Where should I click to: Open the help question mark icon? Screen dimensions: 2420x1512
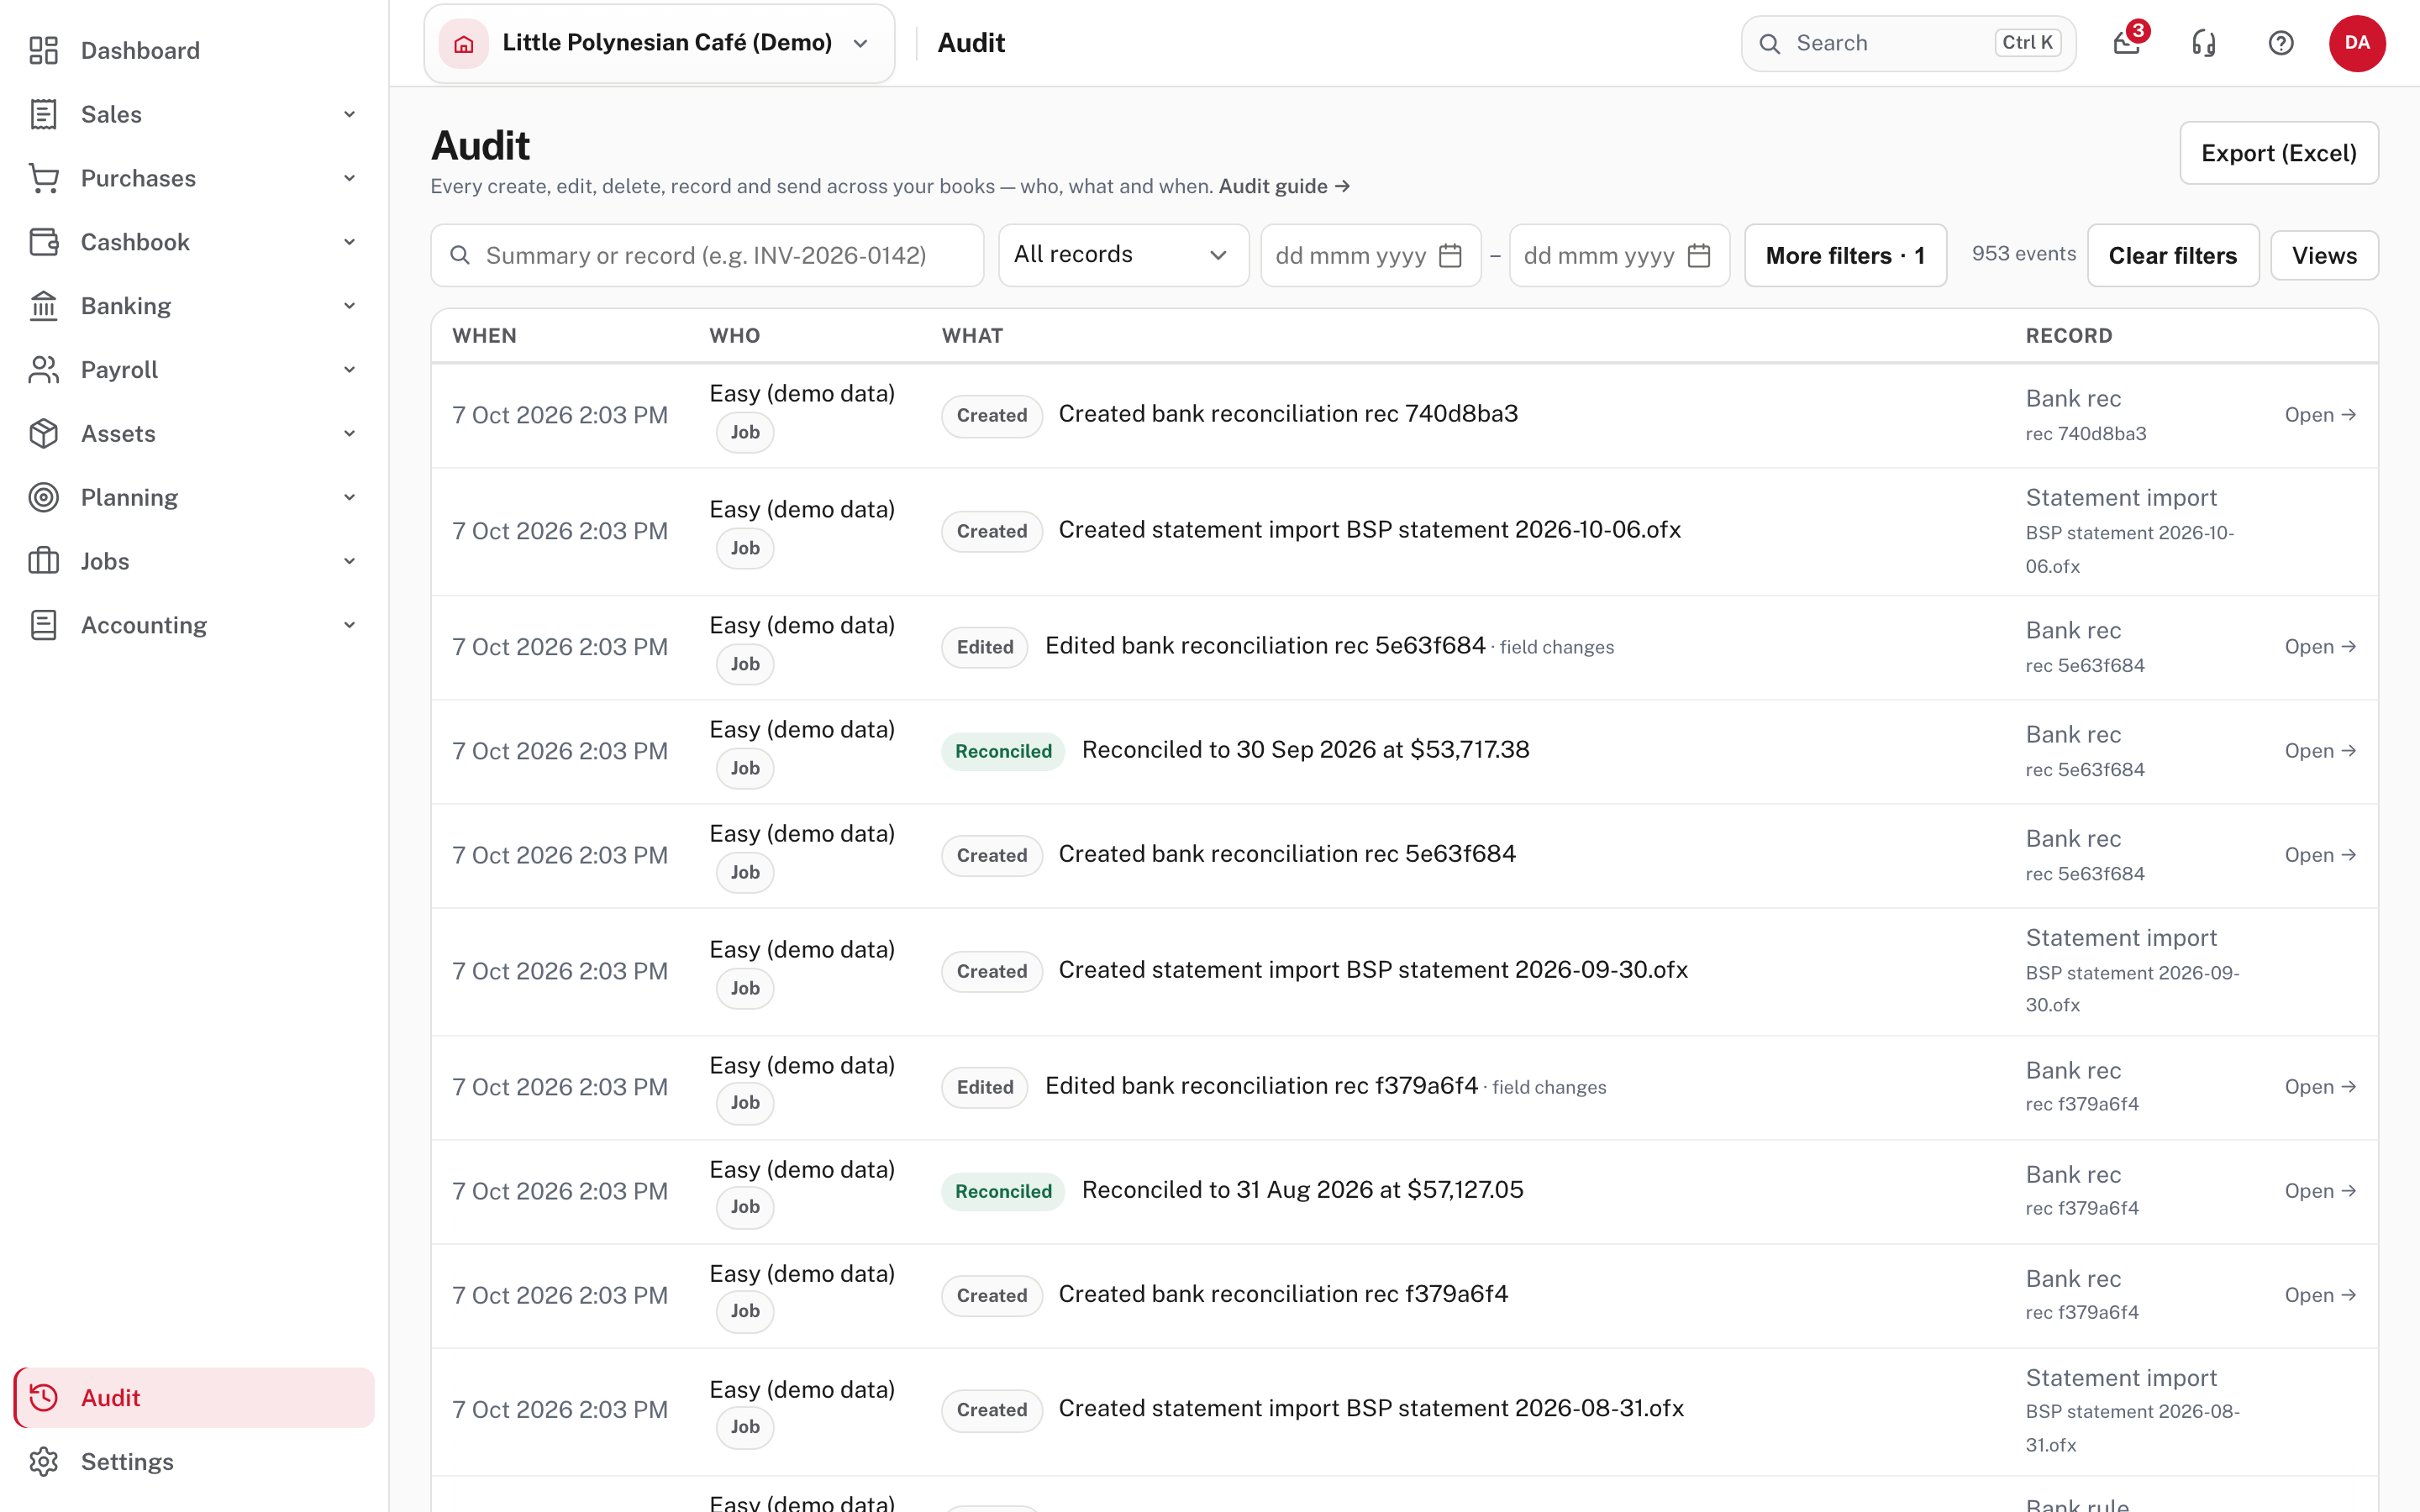2281,43
